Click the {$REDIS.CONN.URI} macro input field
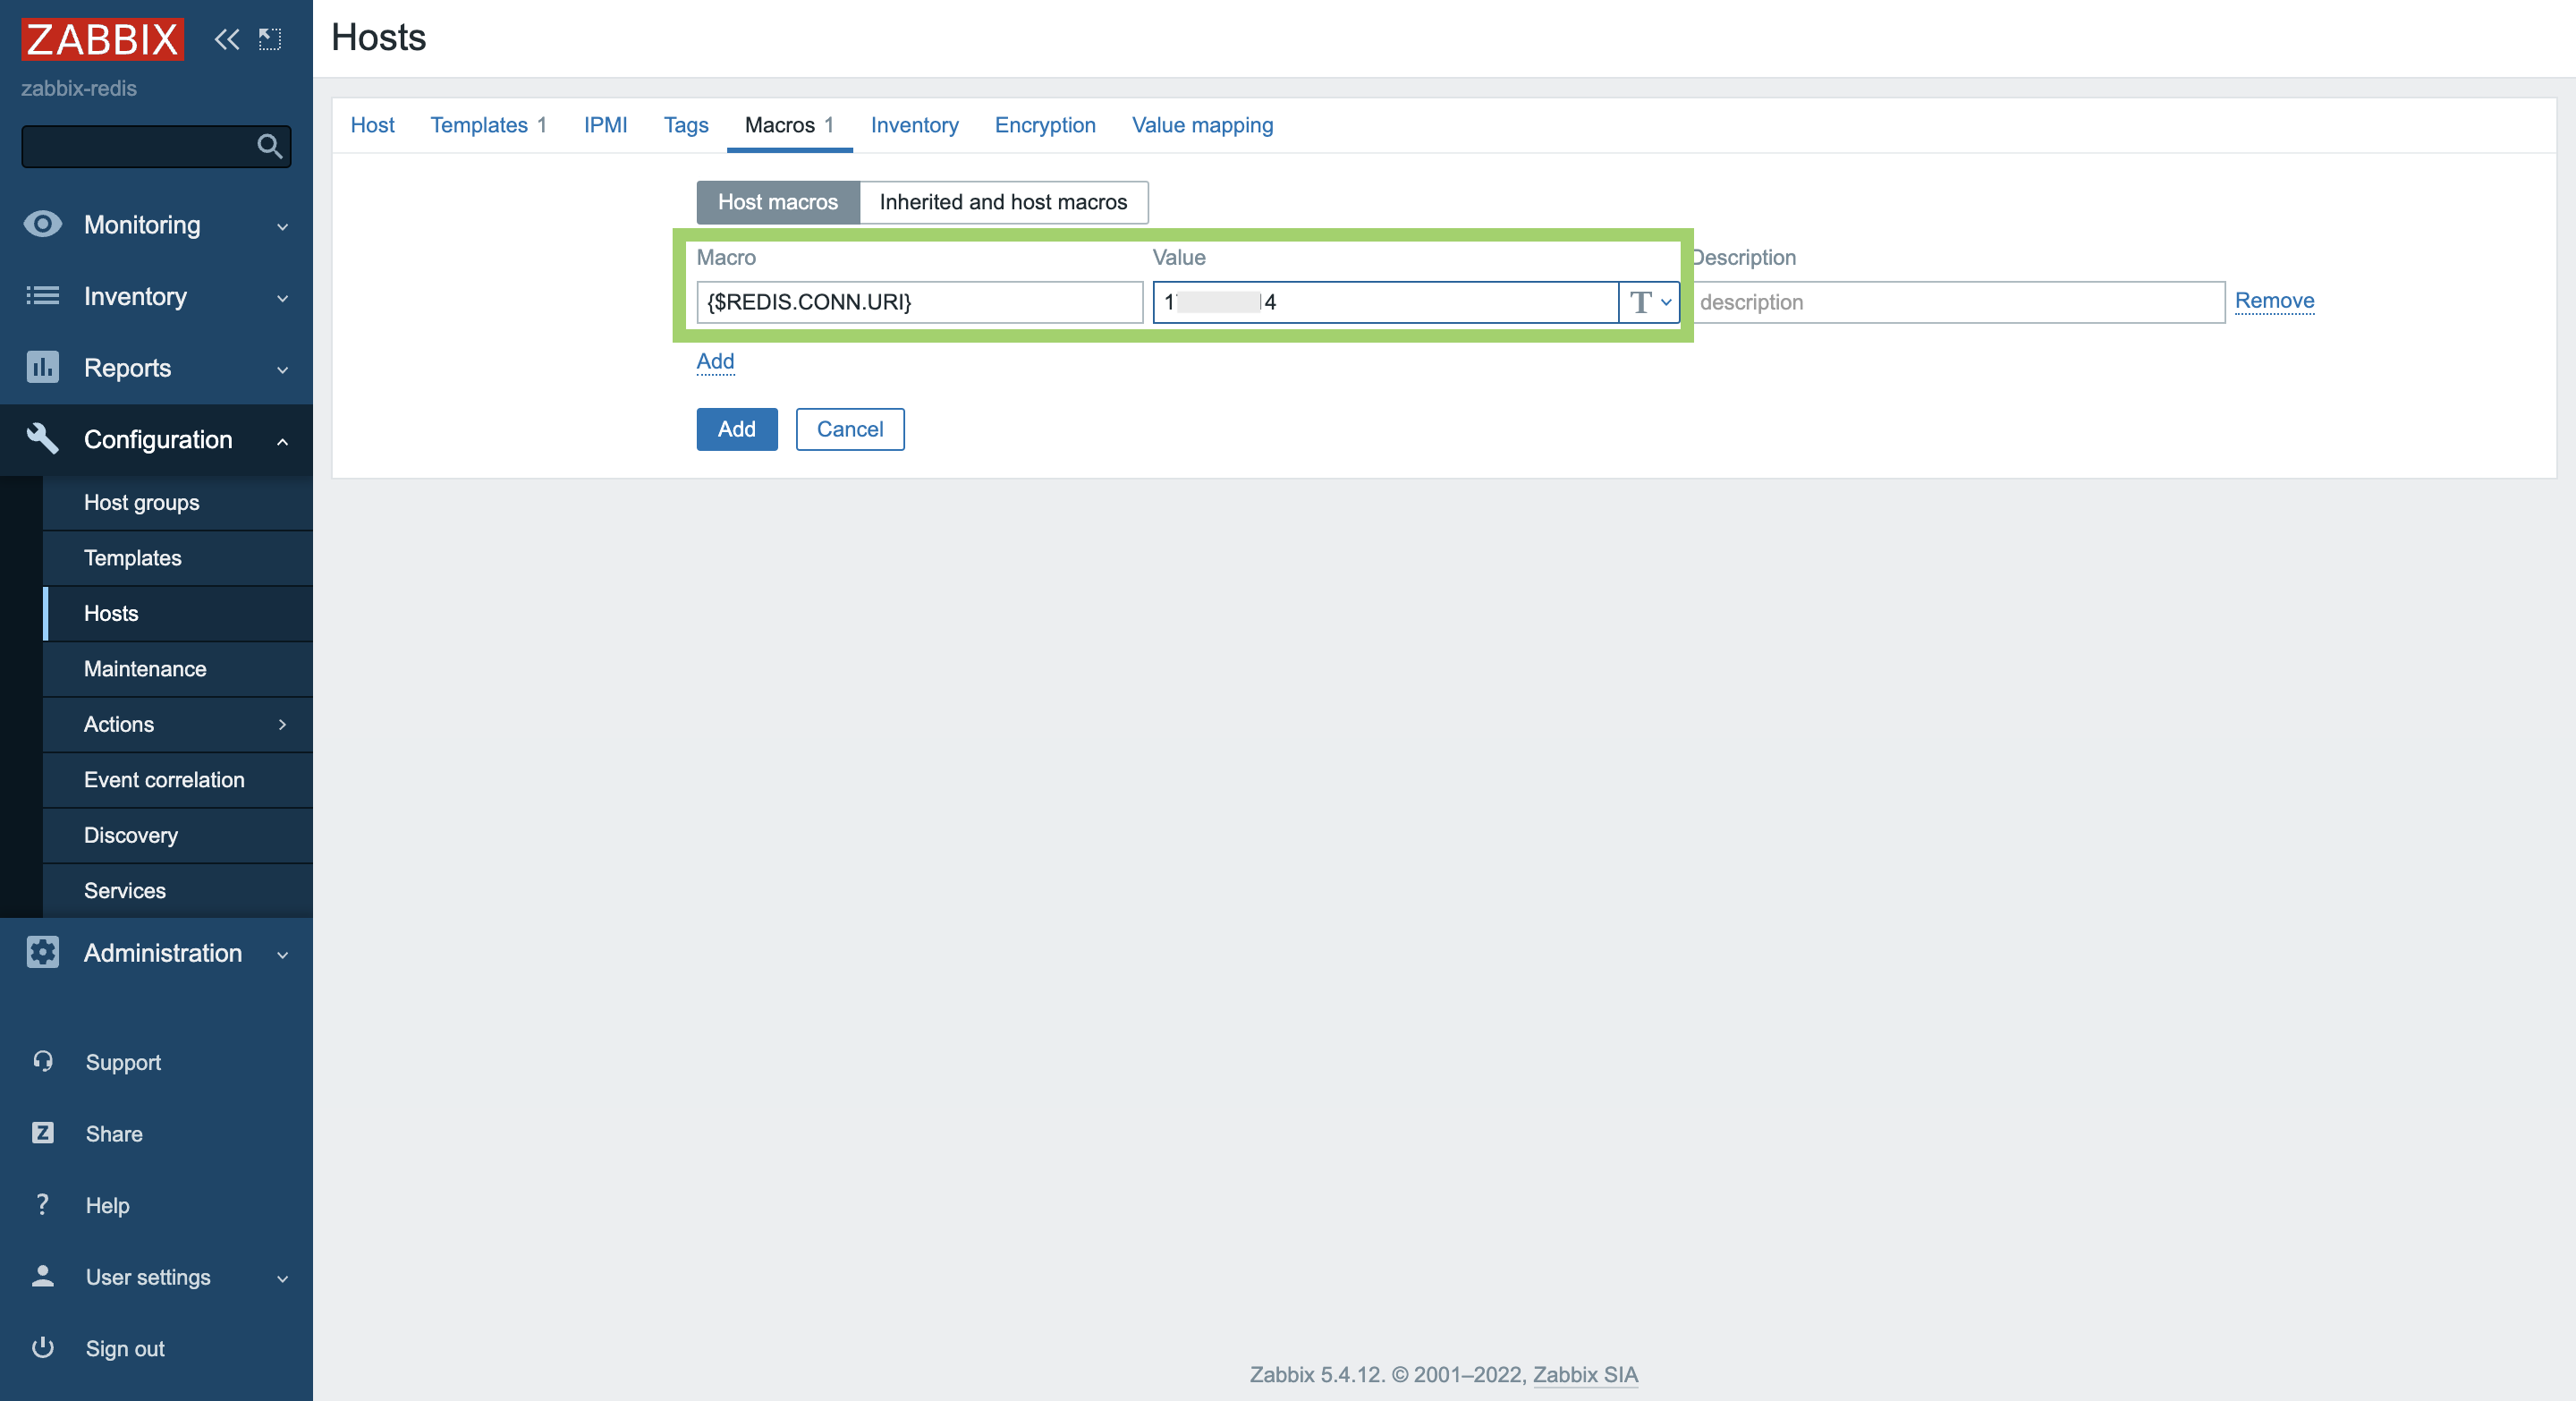 (919, 301)
